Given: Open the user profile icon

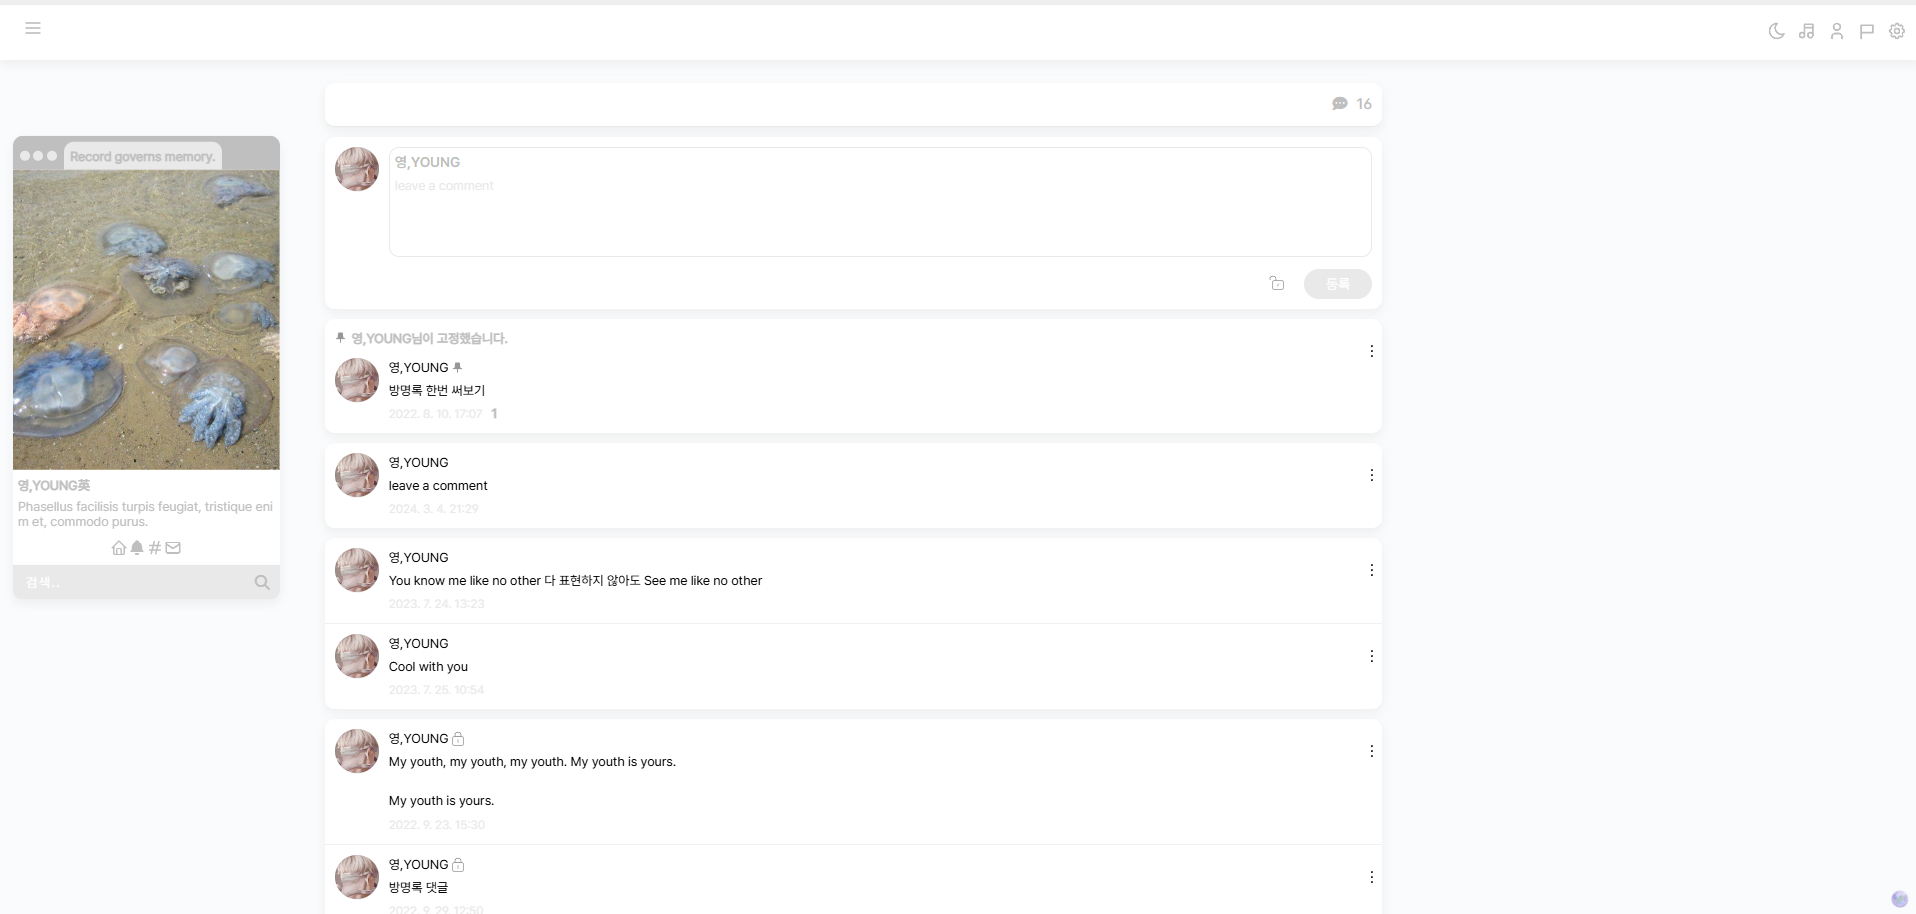Looking at the screenshot, I should (x=1836, y=31).
